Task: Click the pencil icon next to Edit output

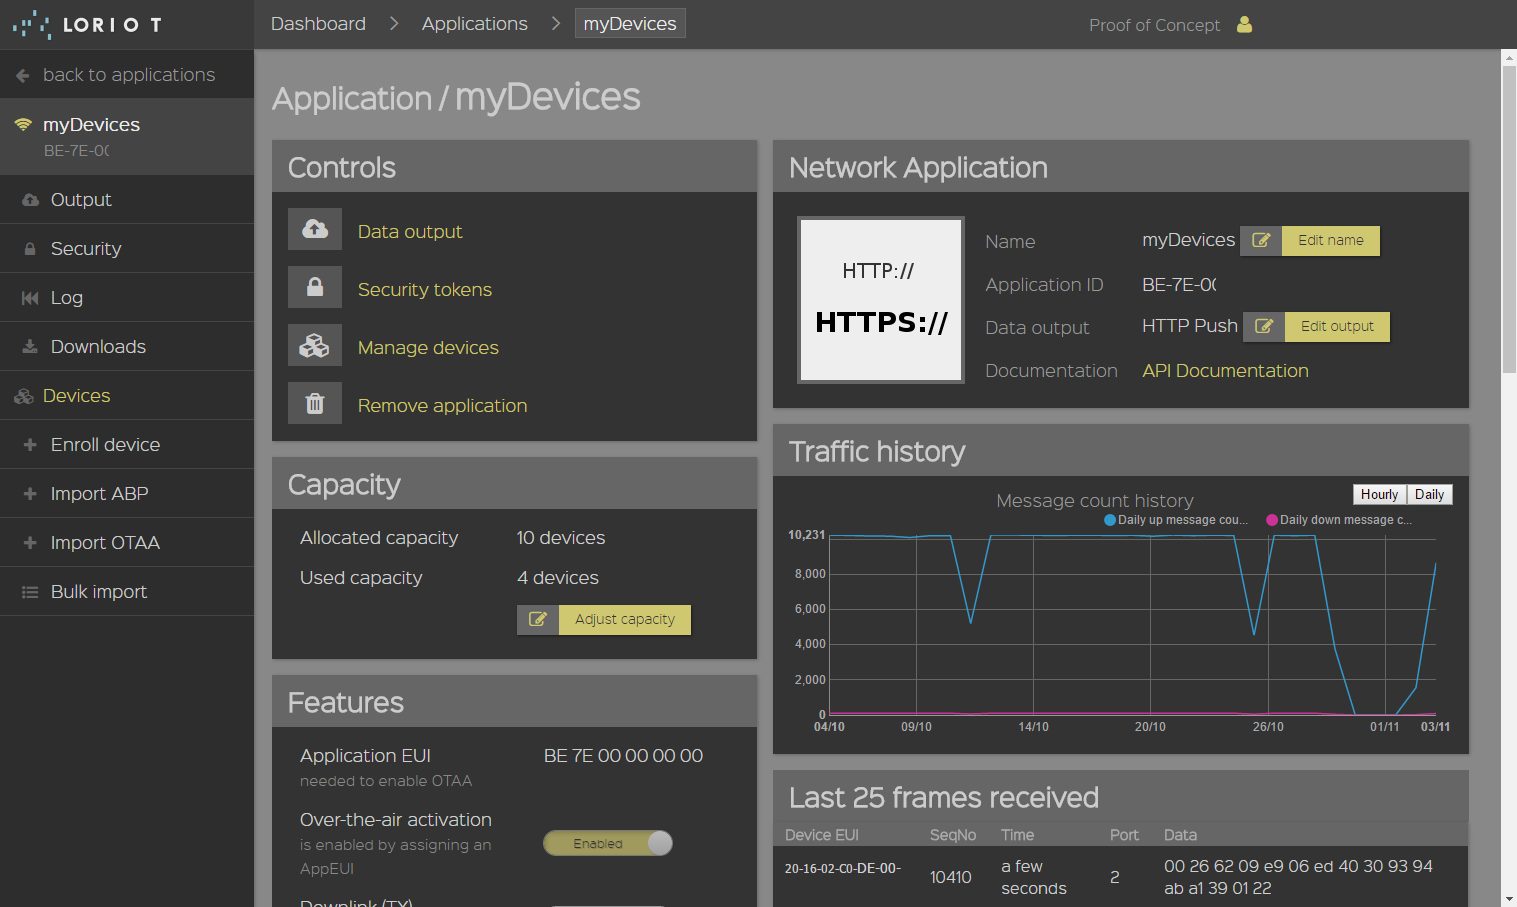Action: click(x=1264, y=326)
